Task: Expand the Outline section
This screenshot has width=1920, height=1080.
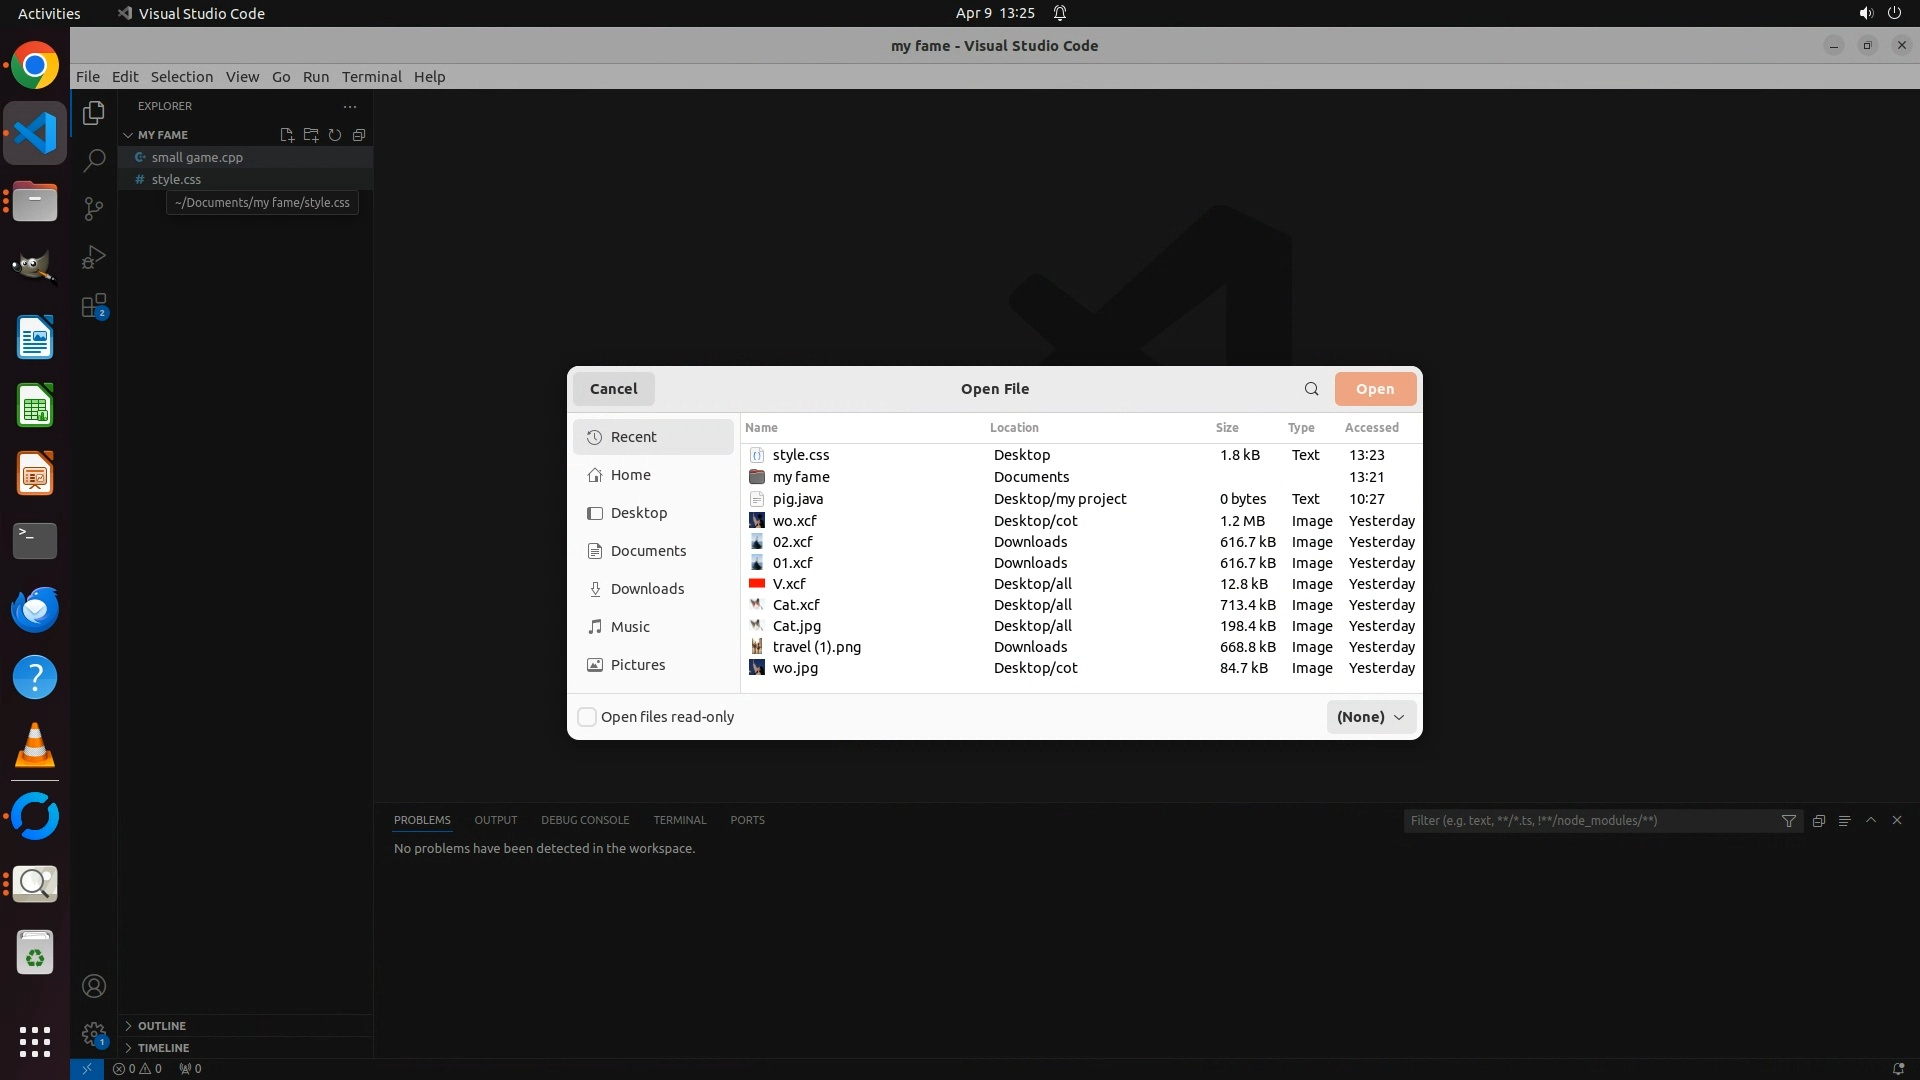Action: coord(161,1026)
